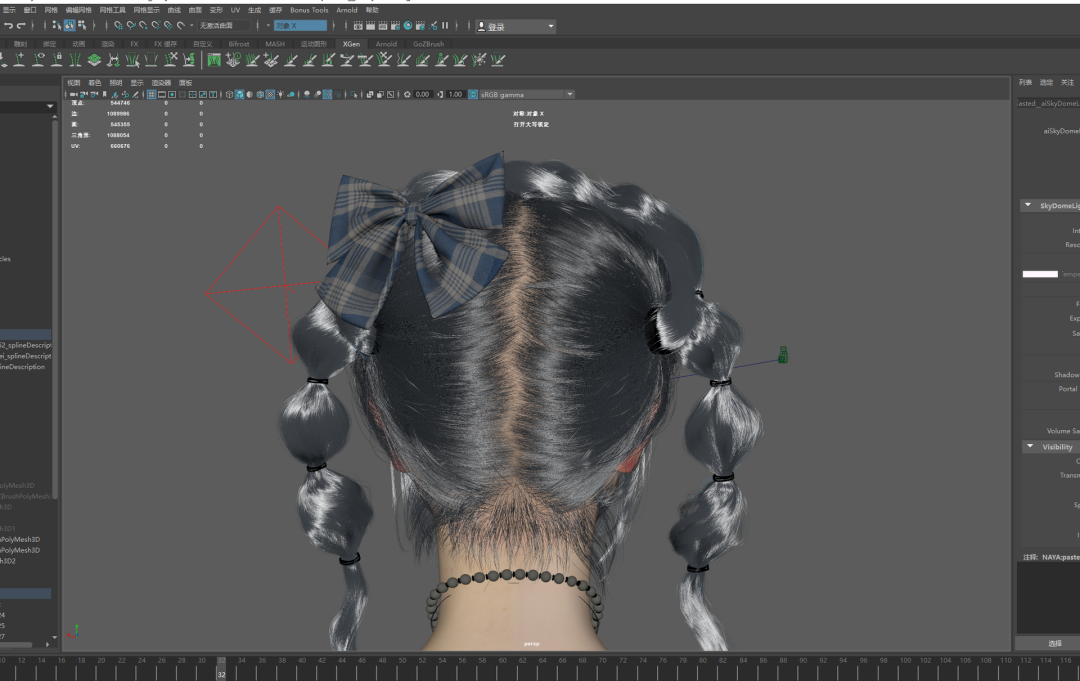Switch to the Bifrost shelf tab
The height and width of the screenshot is (681, 1080).
pyautogui.click(x=239, y=43)
